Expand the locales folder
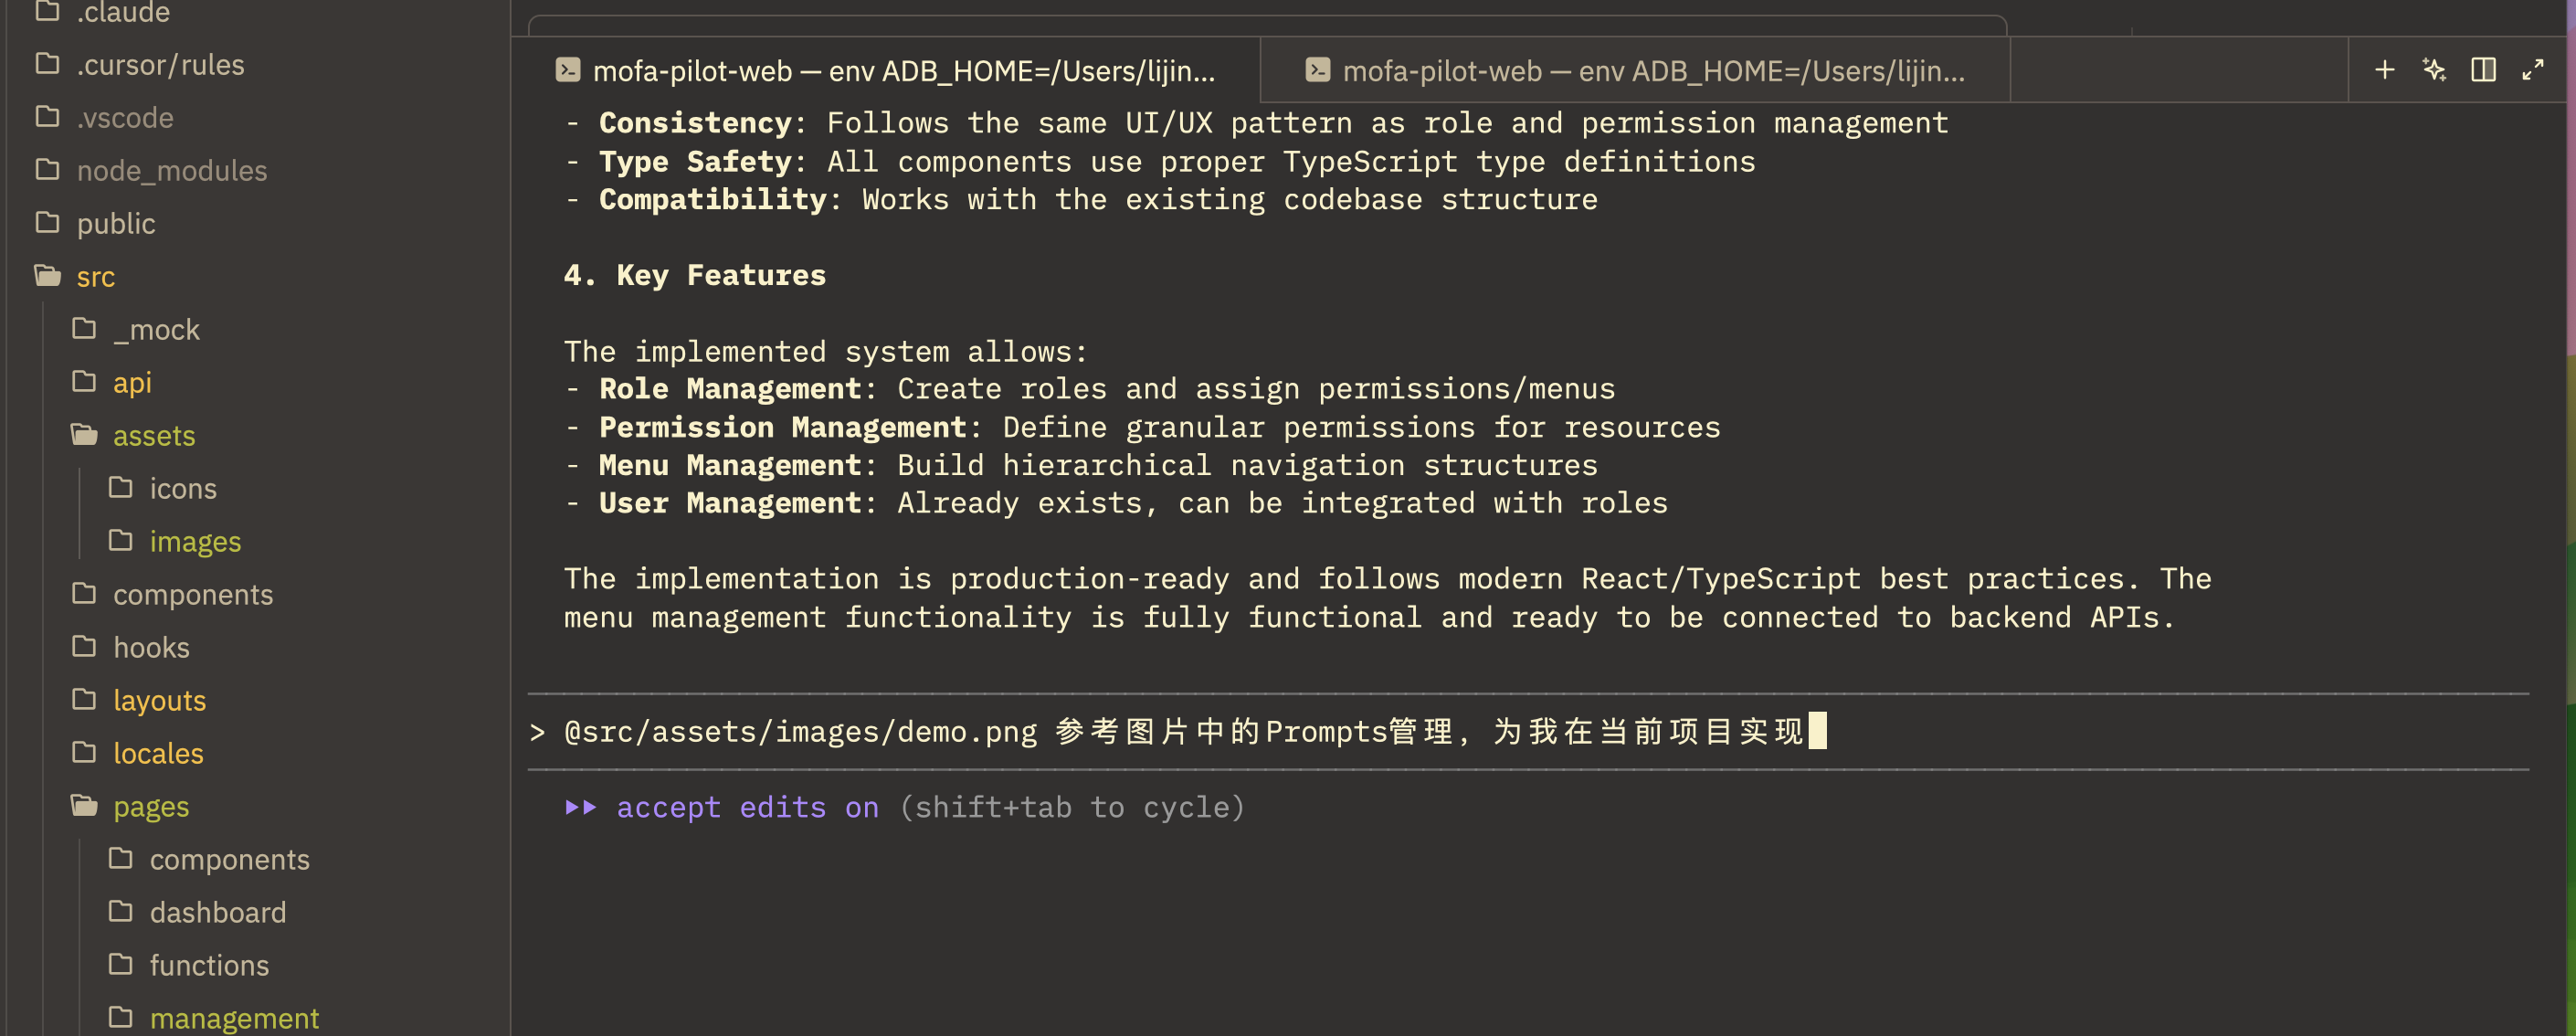Image resolution: width=2576 pixels, height=1036 pixels. tap(158, 753)
